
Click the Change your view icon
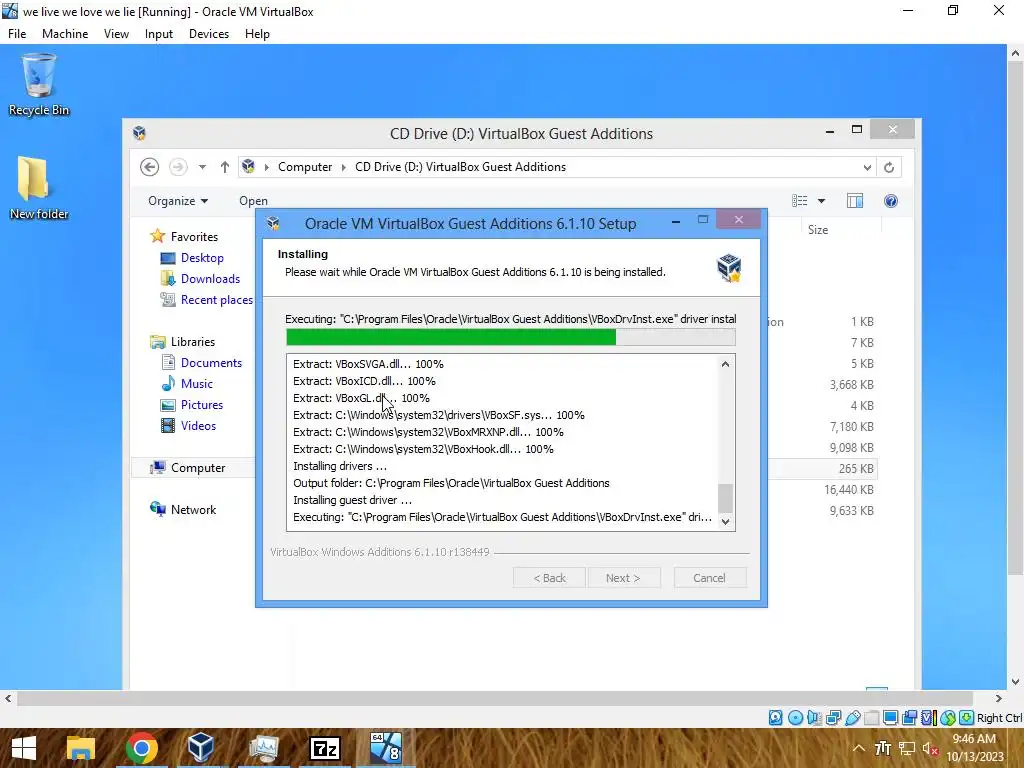800,200
